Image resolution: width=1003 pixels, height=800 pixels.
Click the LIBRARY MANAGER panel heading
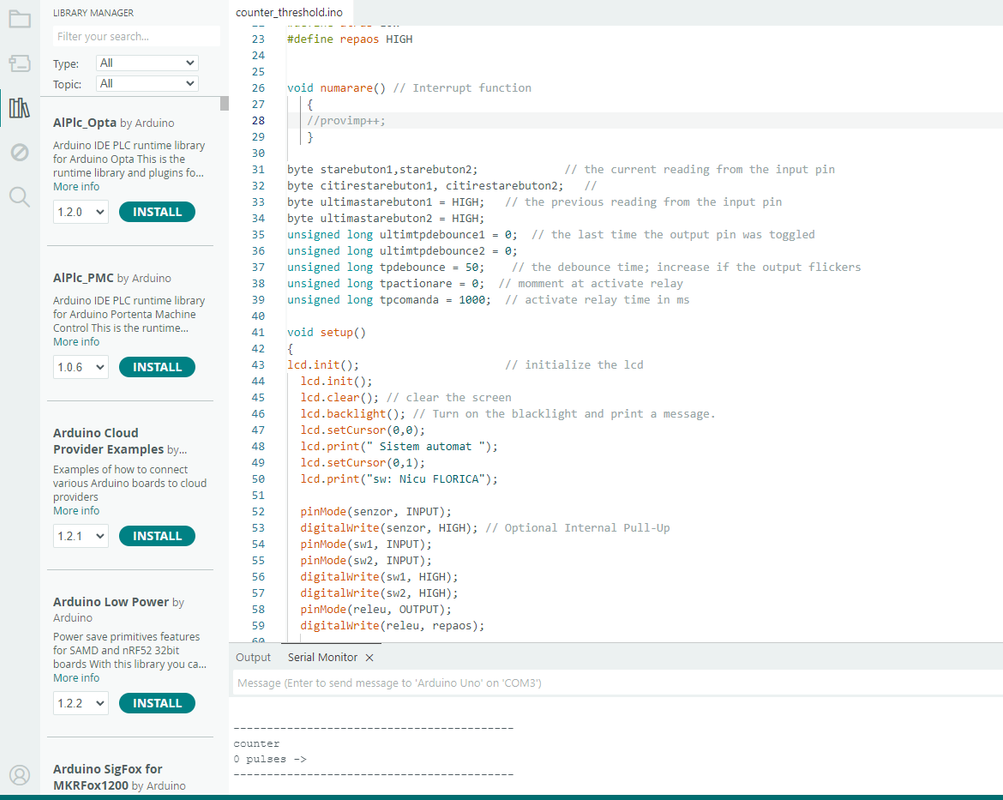click(x=93, y=13)
